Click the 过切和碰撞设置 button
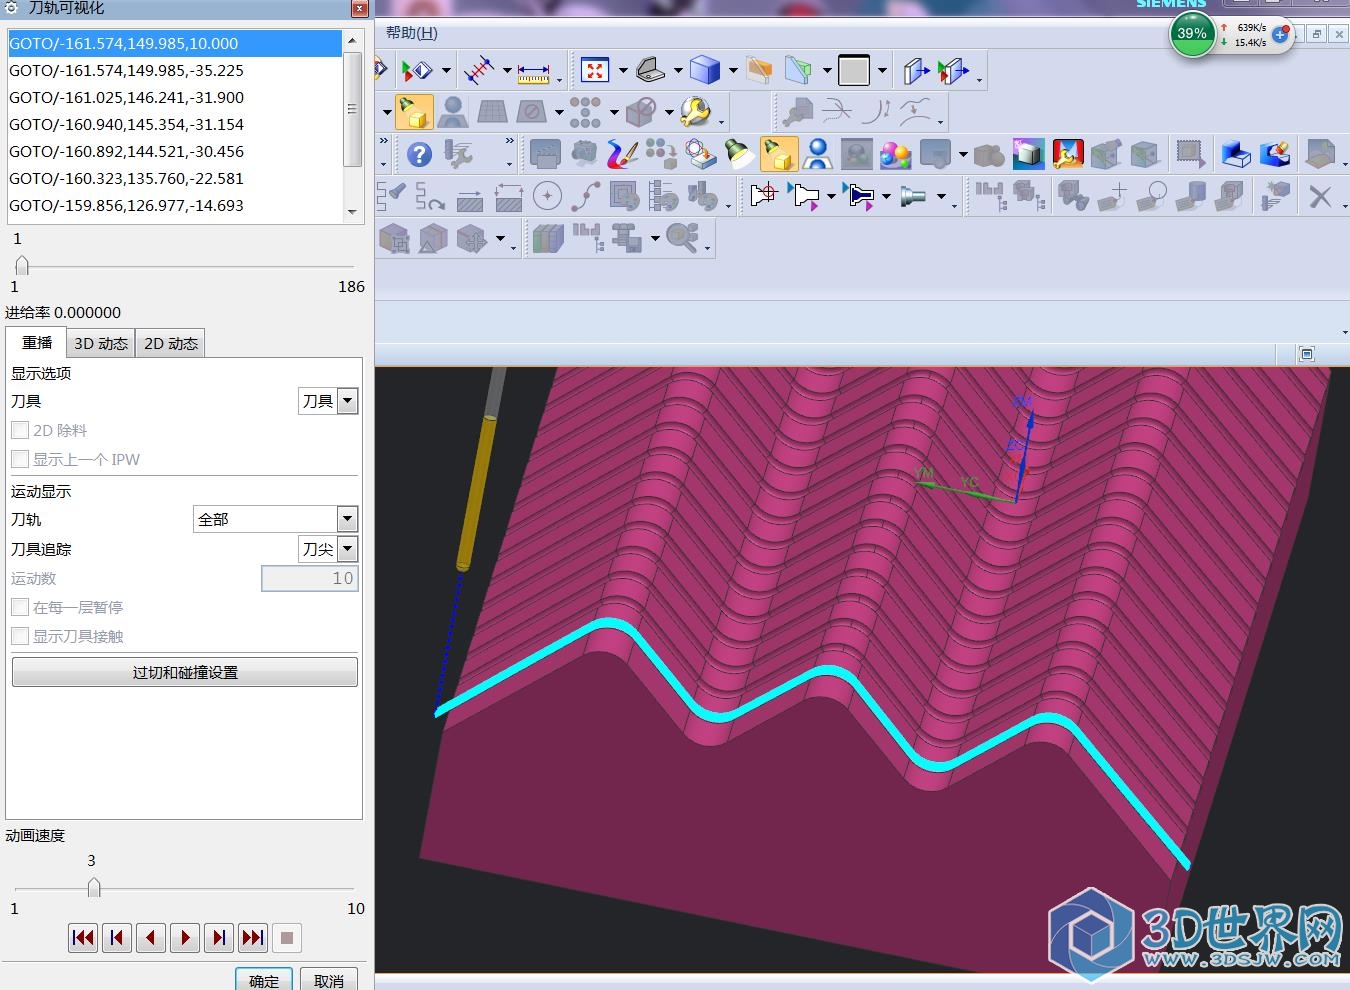 click(185, 672)
